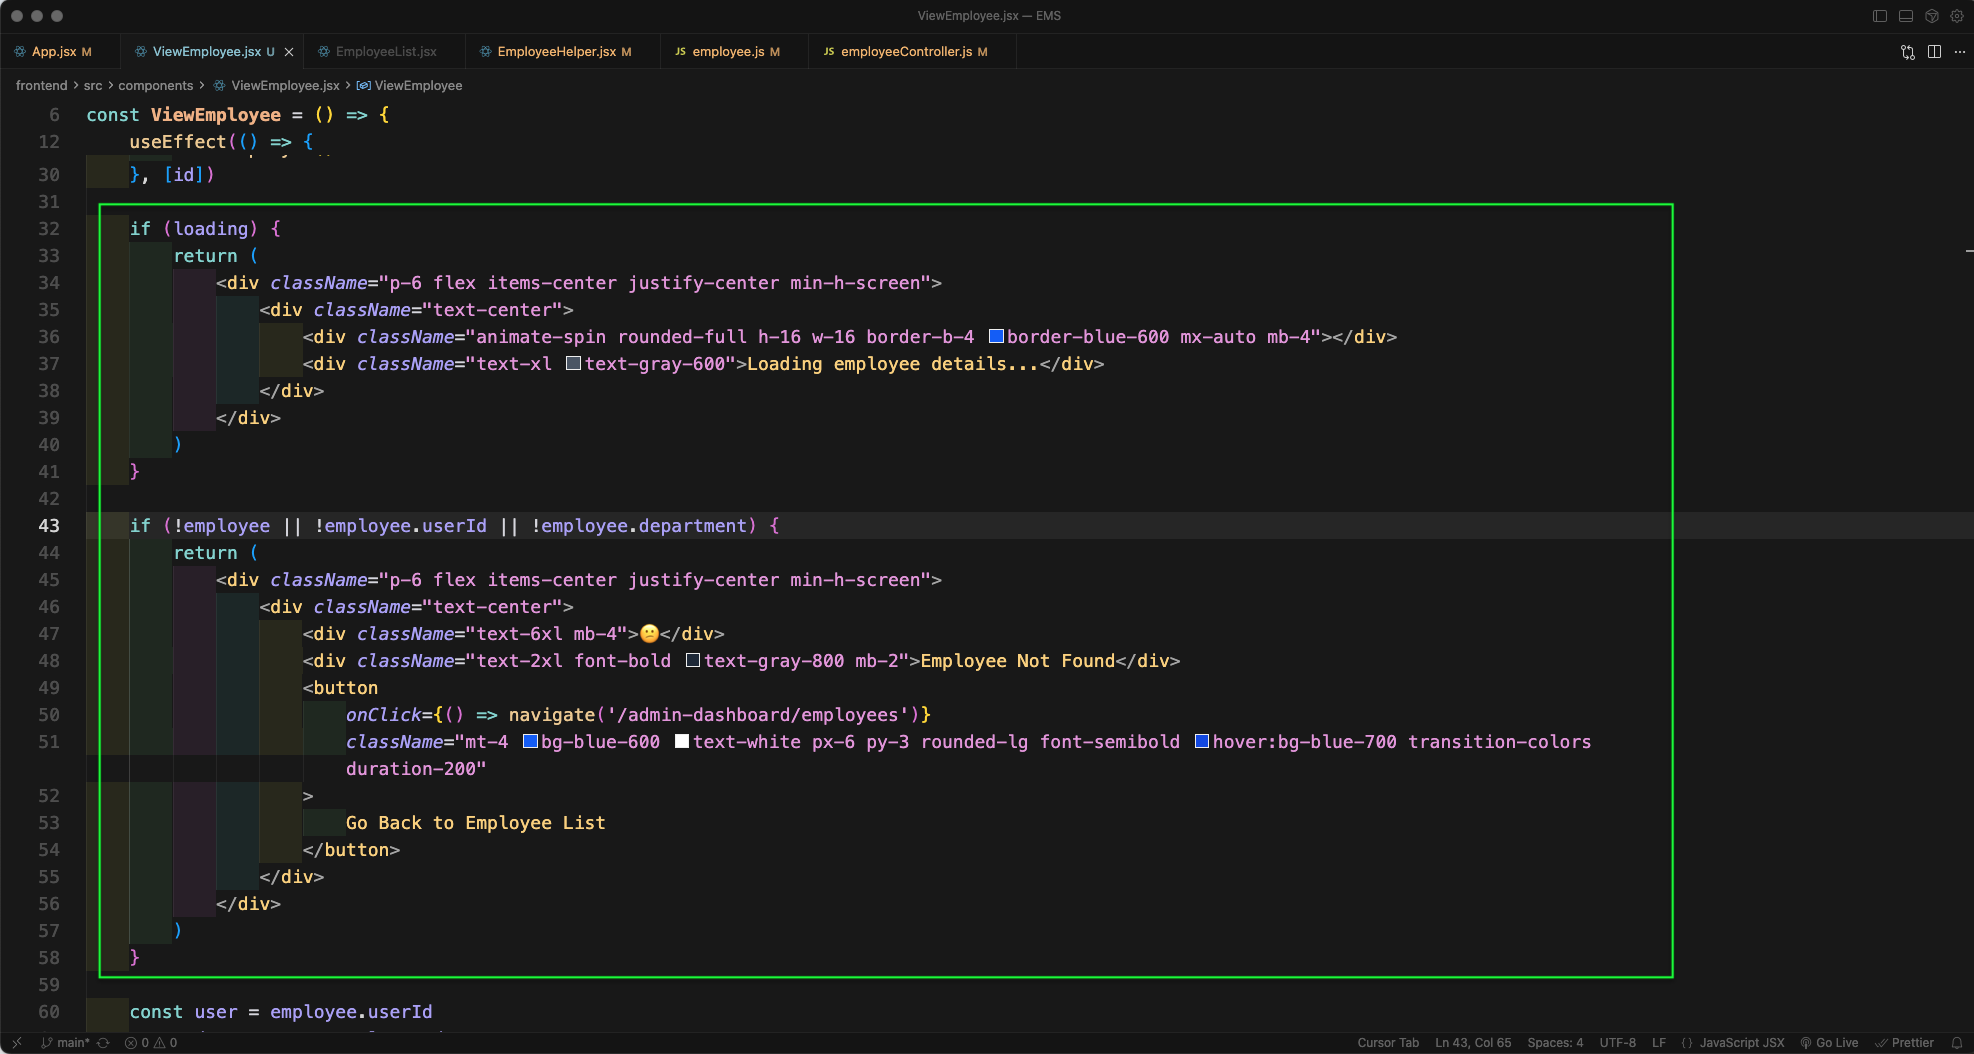Click line number 51 in the gutter
Viewport: 1974px width, 1054px height.
[49, 742]
